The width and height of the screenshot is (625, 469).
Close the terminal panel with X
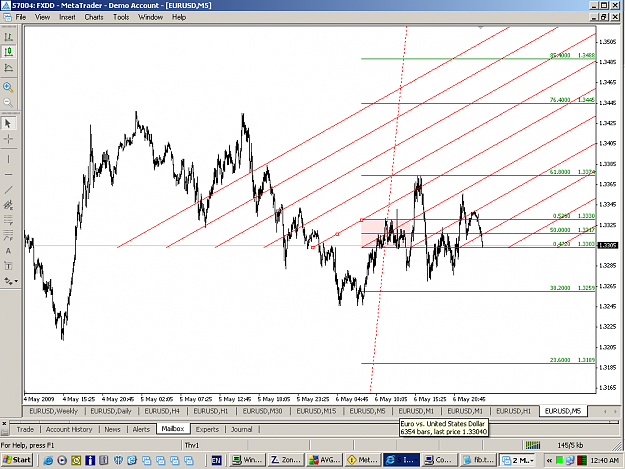point(4,423)
